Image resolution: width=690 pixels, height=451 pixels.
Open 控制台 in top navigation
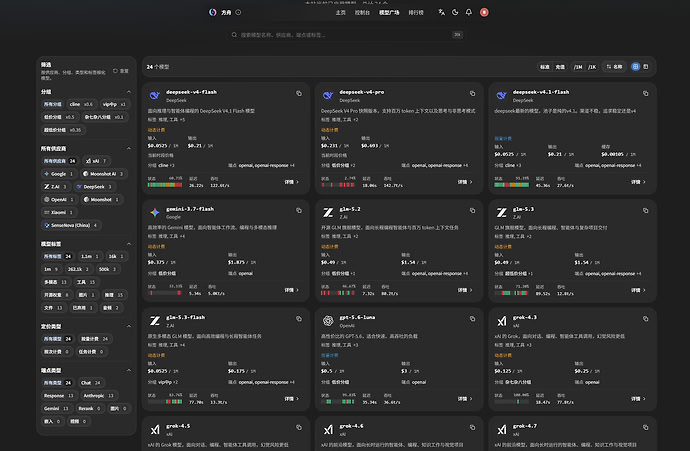pos(362,12)
